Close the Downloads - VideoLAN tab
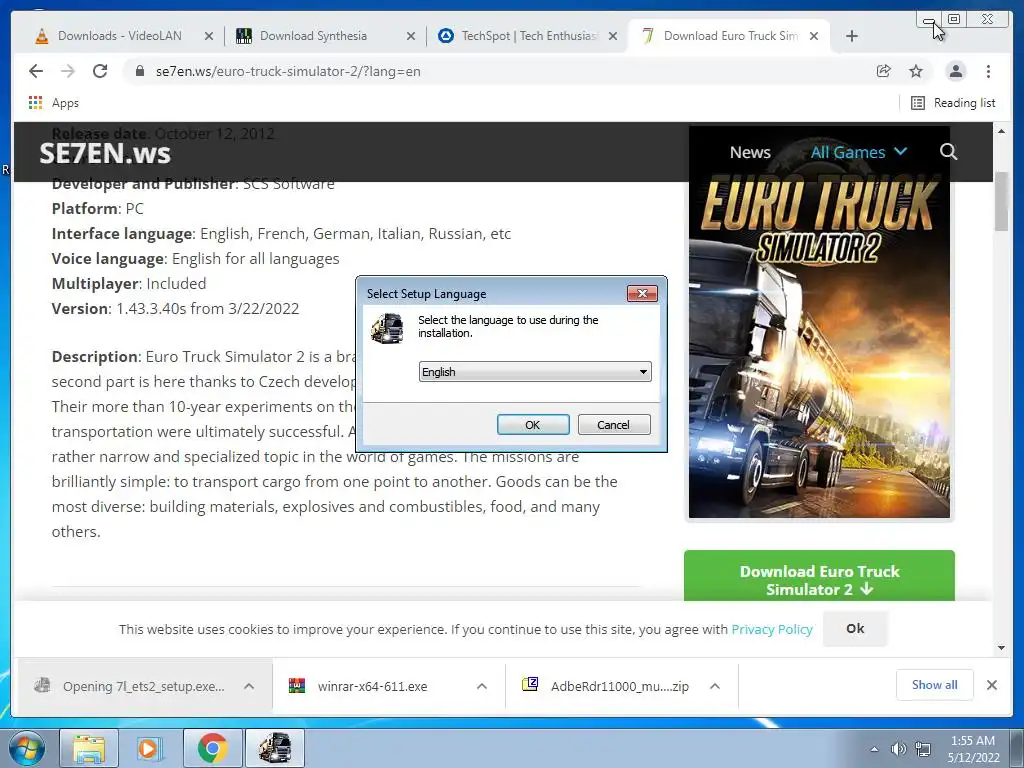The height and width of the screenshot is (768, 1024). (209, 37)
